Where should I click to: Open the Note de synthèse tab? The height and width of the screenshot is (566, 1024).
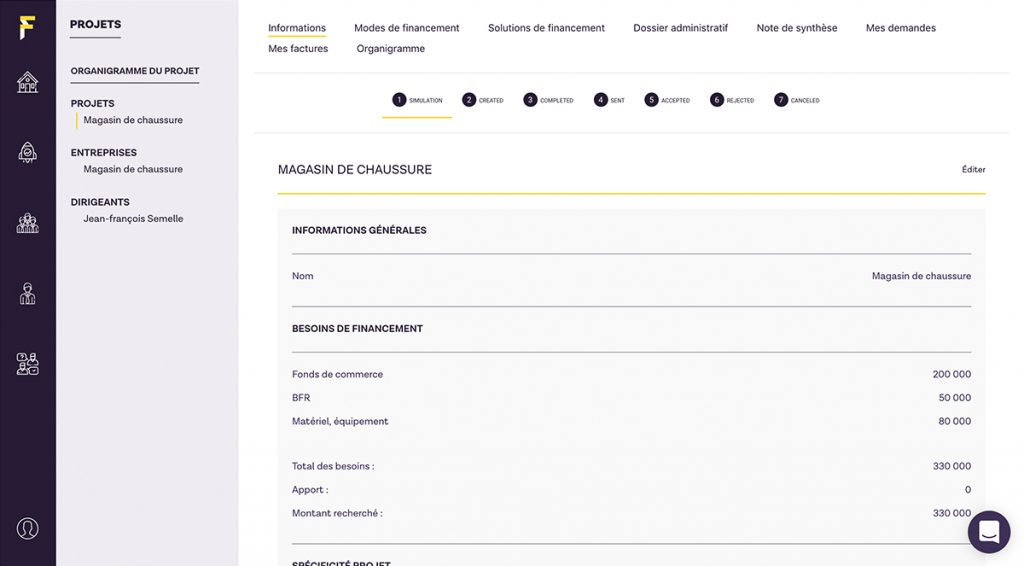point(796,28)
